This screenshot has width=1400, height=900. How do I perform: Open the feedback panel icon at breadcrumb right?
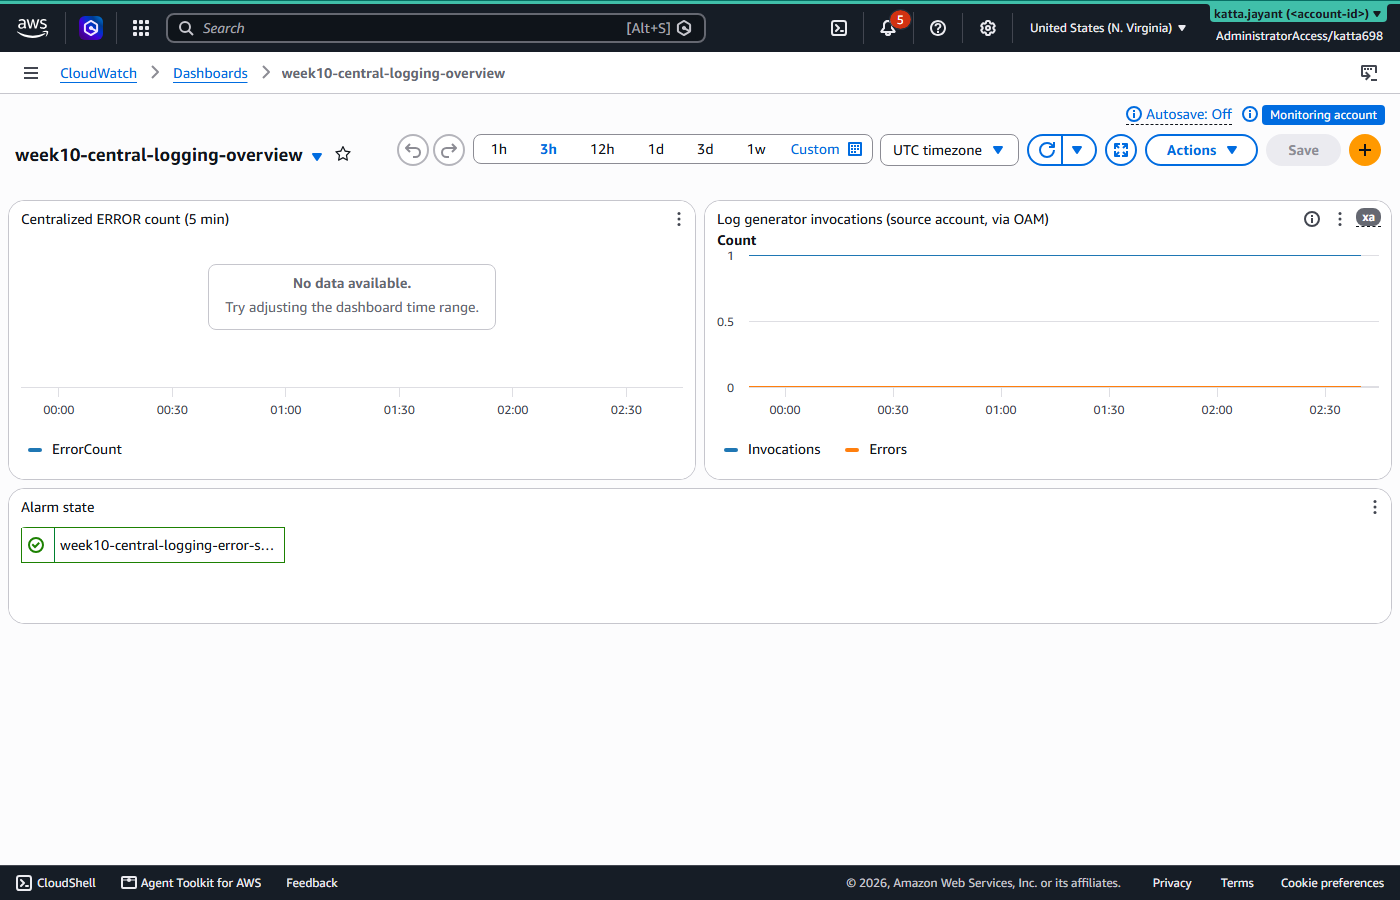[x=1369, y=73]
